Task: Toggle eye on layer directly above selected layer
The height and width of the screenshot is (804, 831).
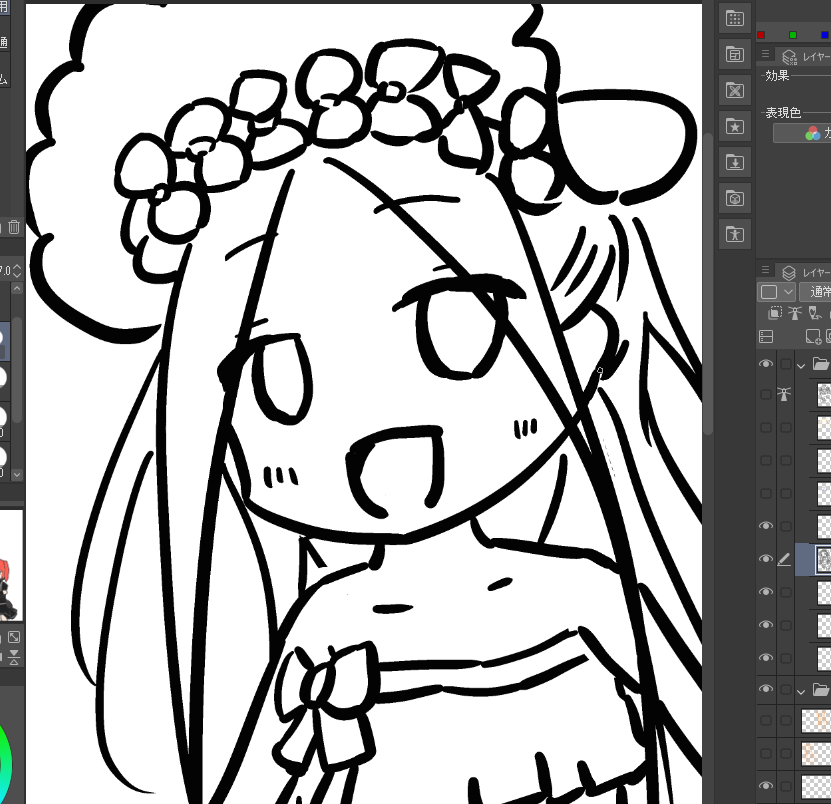Action: click(x=766, y=526)
